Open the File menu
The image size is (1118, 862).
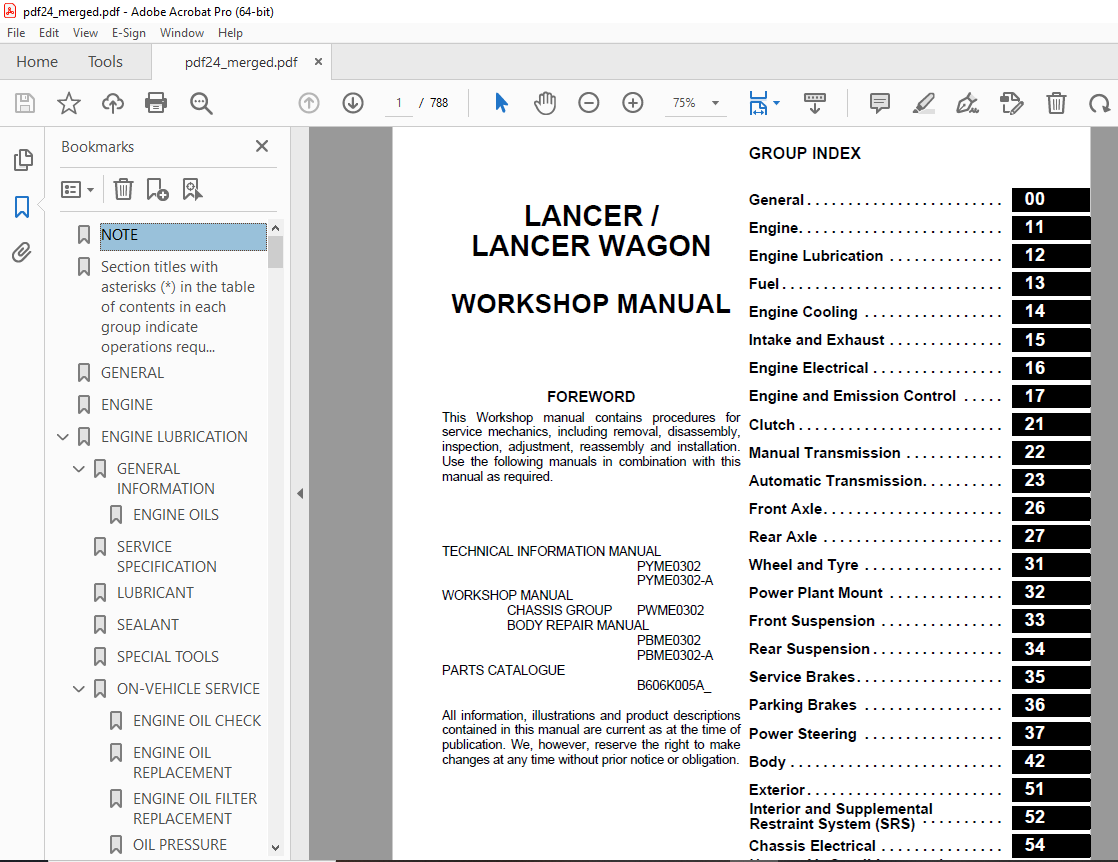pos(16,33)
